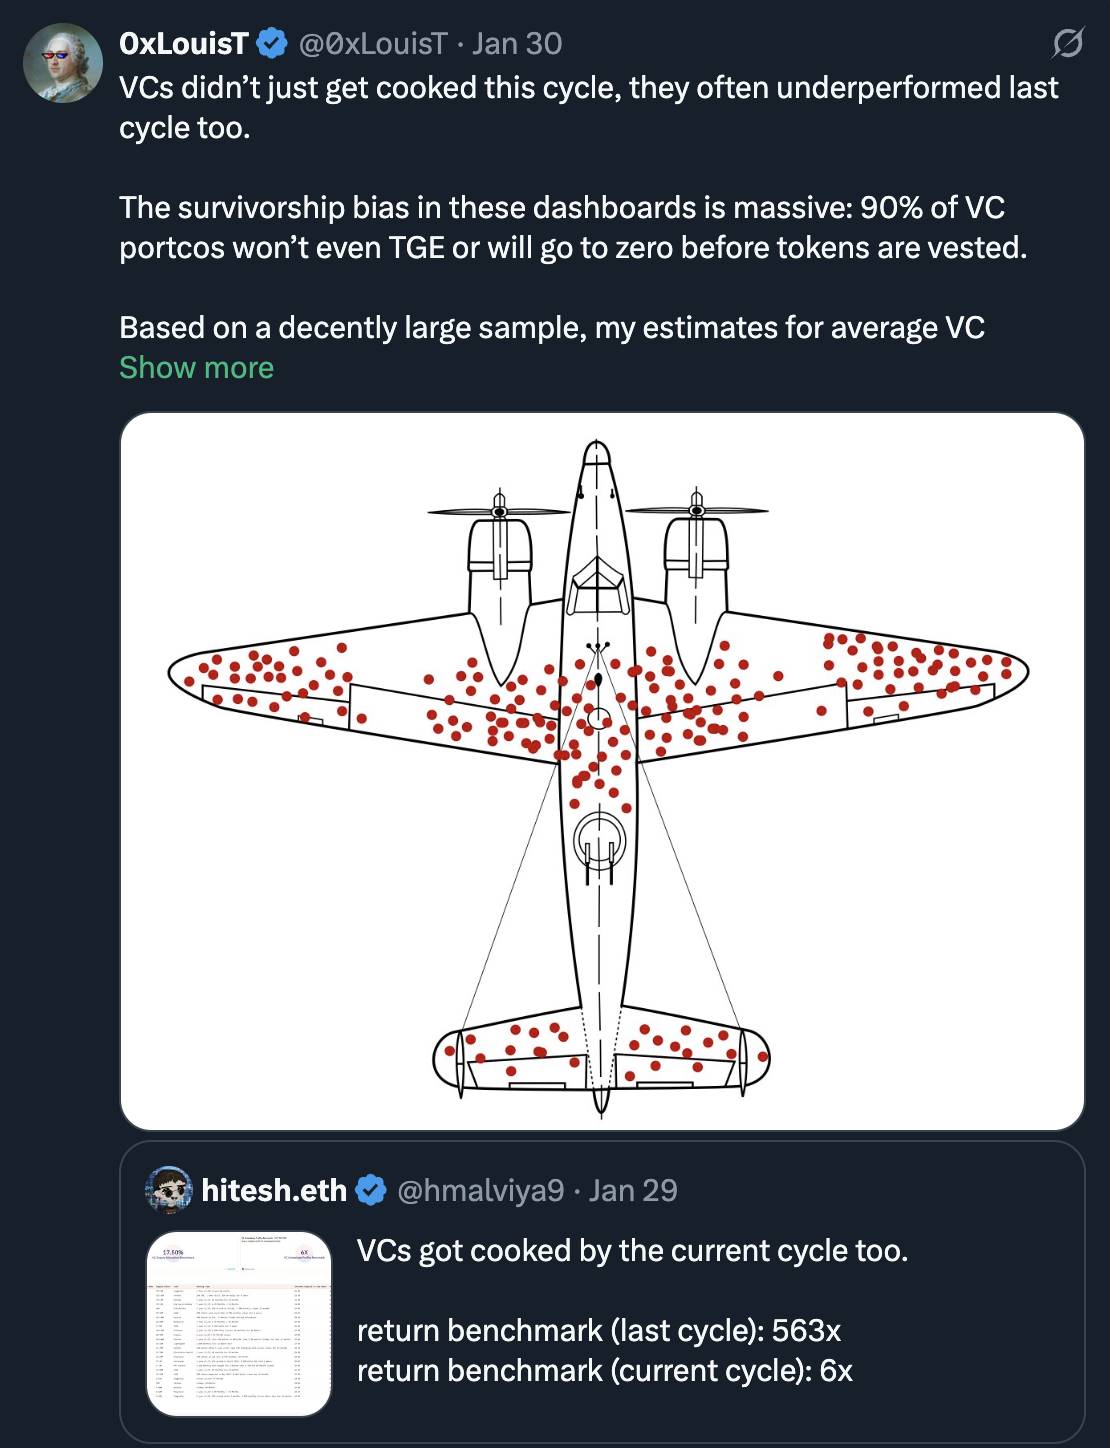Click the hitesh.eth display name

click(274, 1190)
